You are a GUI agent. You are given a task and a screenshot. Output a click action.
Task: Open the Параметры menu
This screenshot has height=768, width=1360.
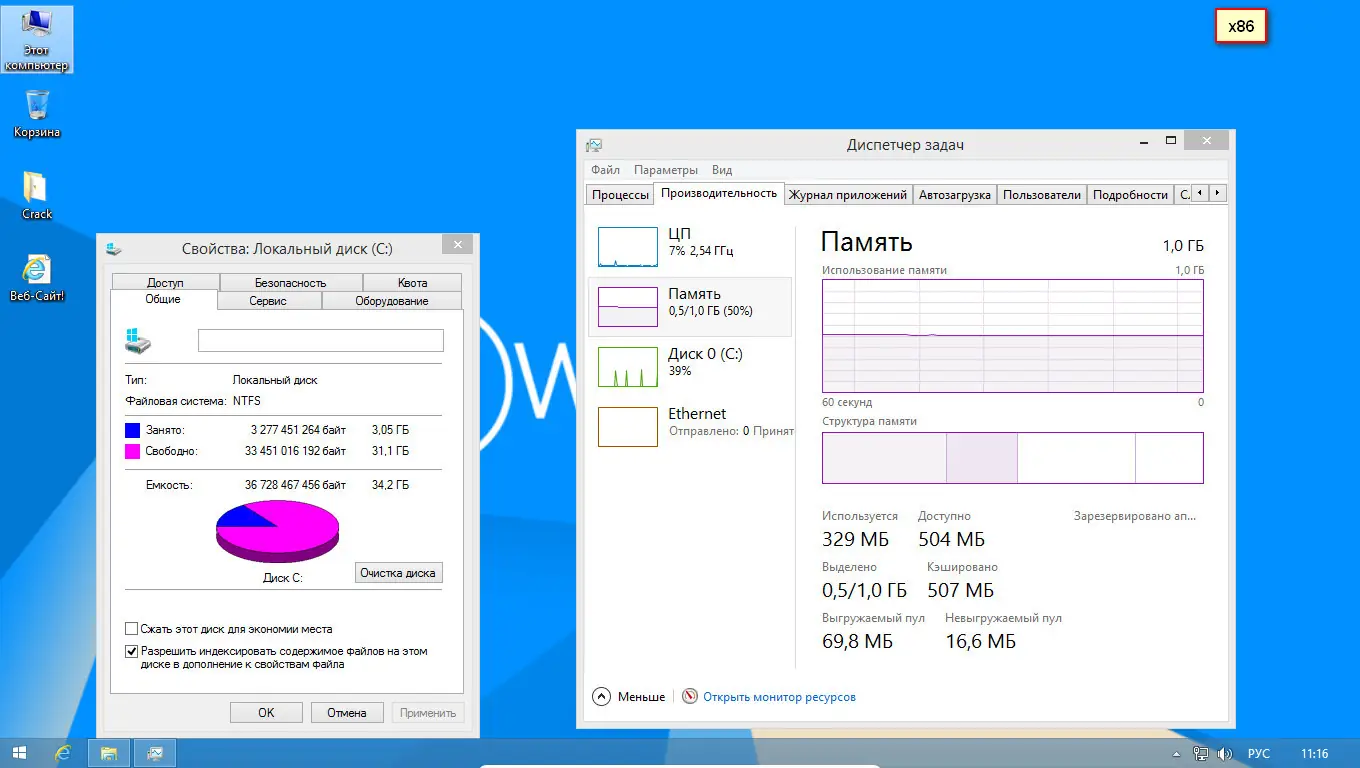(666, 170)
